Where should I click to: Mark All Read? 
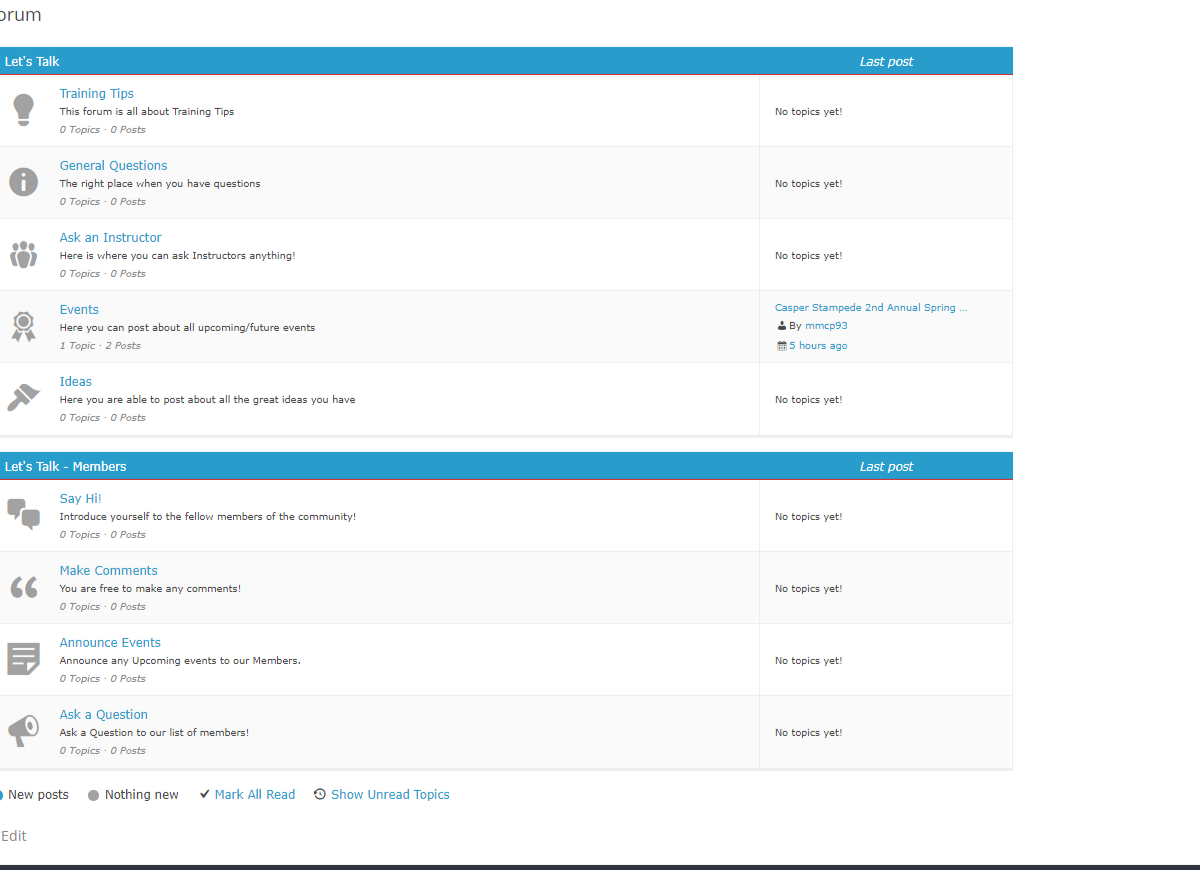point(255,795)
